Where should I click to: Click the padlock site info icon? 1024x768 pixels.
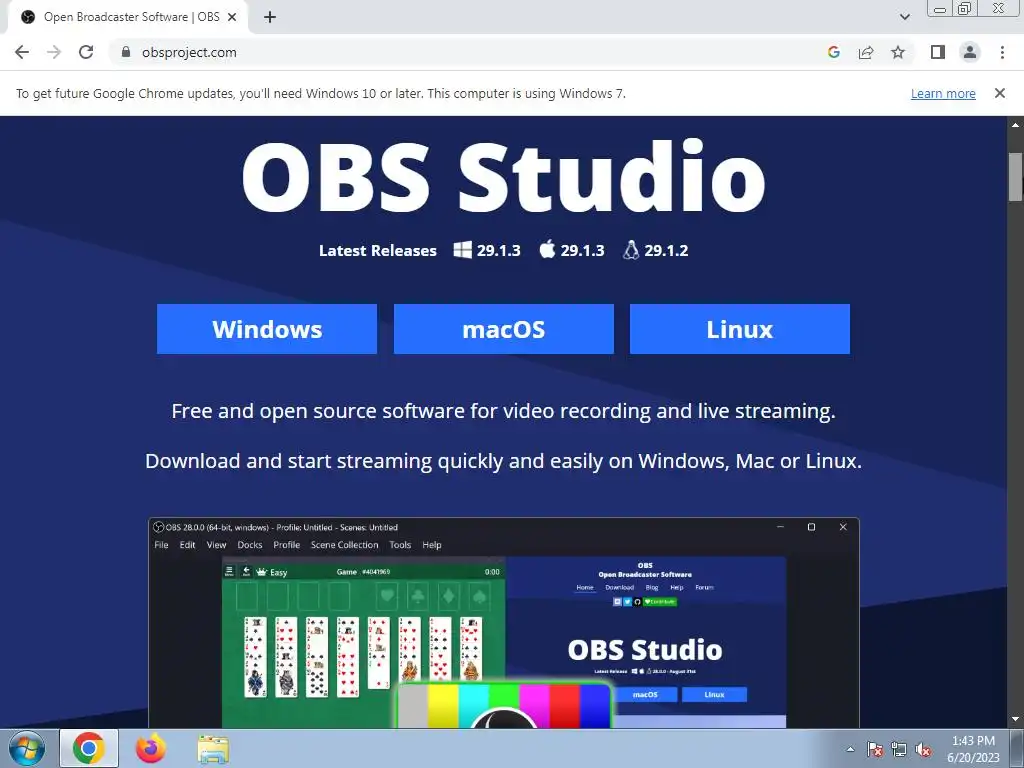(126, 52)
